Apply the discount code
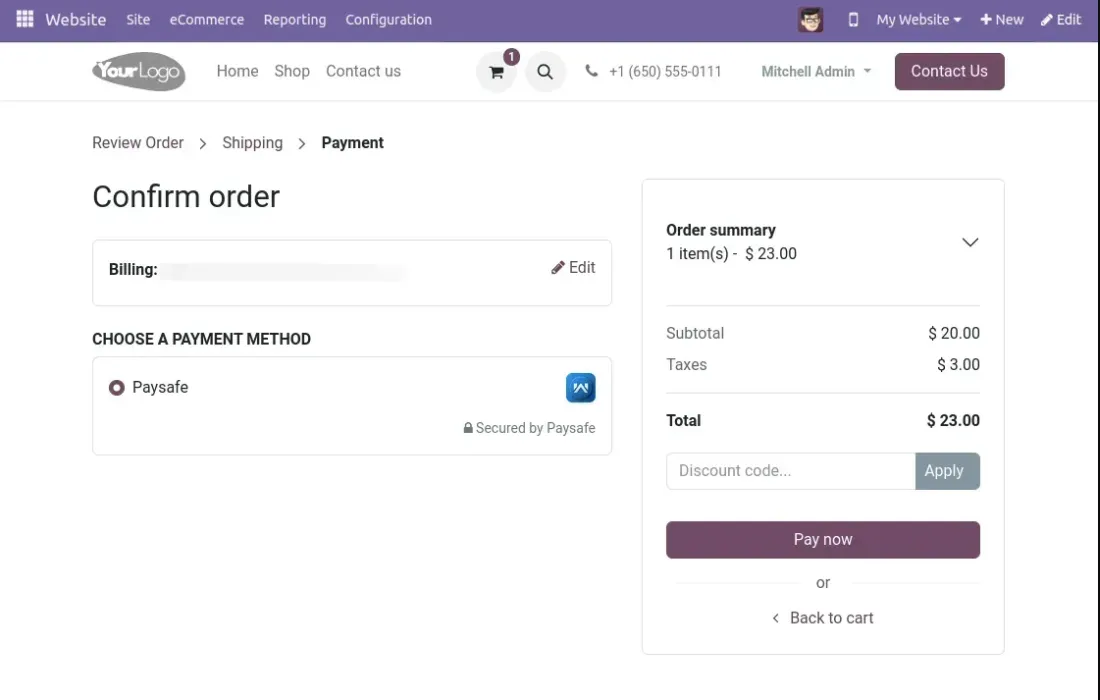 click(x=946, y=471)
